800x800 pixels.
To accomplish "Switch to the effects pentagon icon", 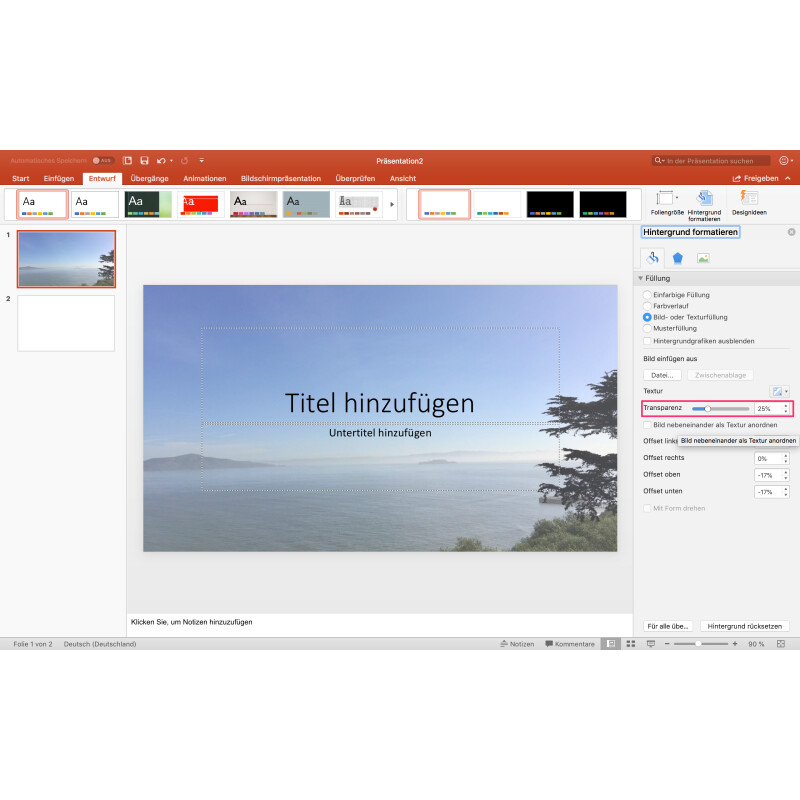I will (677, 258).
